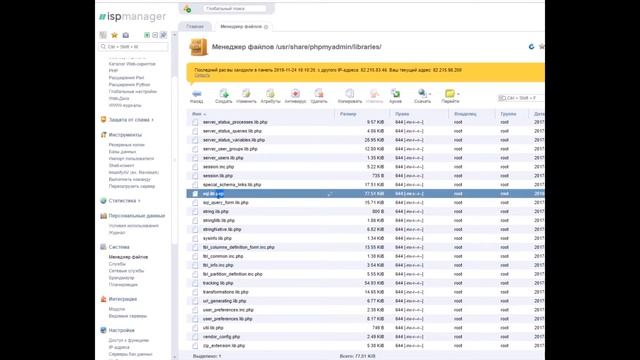
Task: Select the user_preferences.inc.php row
Action: [365, 310]
